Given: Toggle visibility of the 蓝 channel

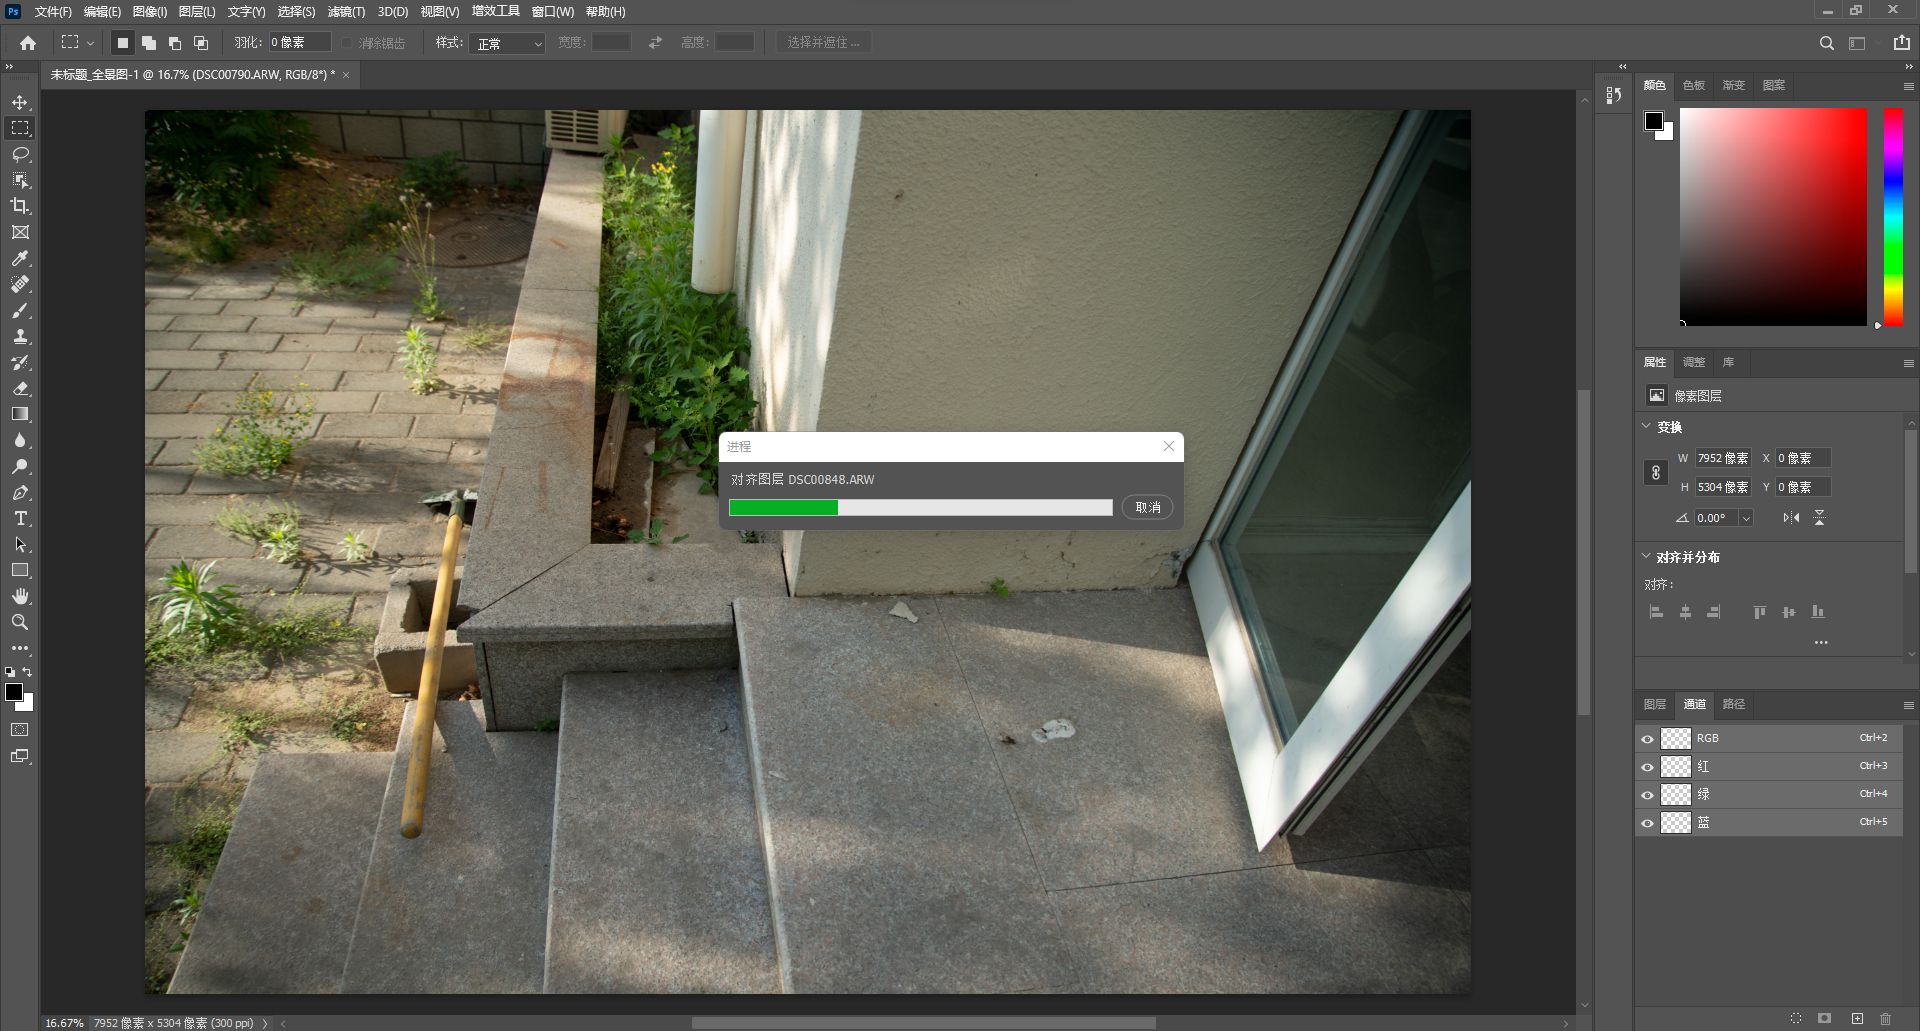Looking at the screenshot, I should click(x=1647, y=823).
